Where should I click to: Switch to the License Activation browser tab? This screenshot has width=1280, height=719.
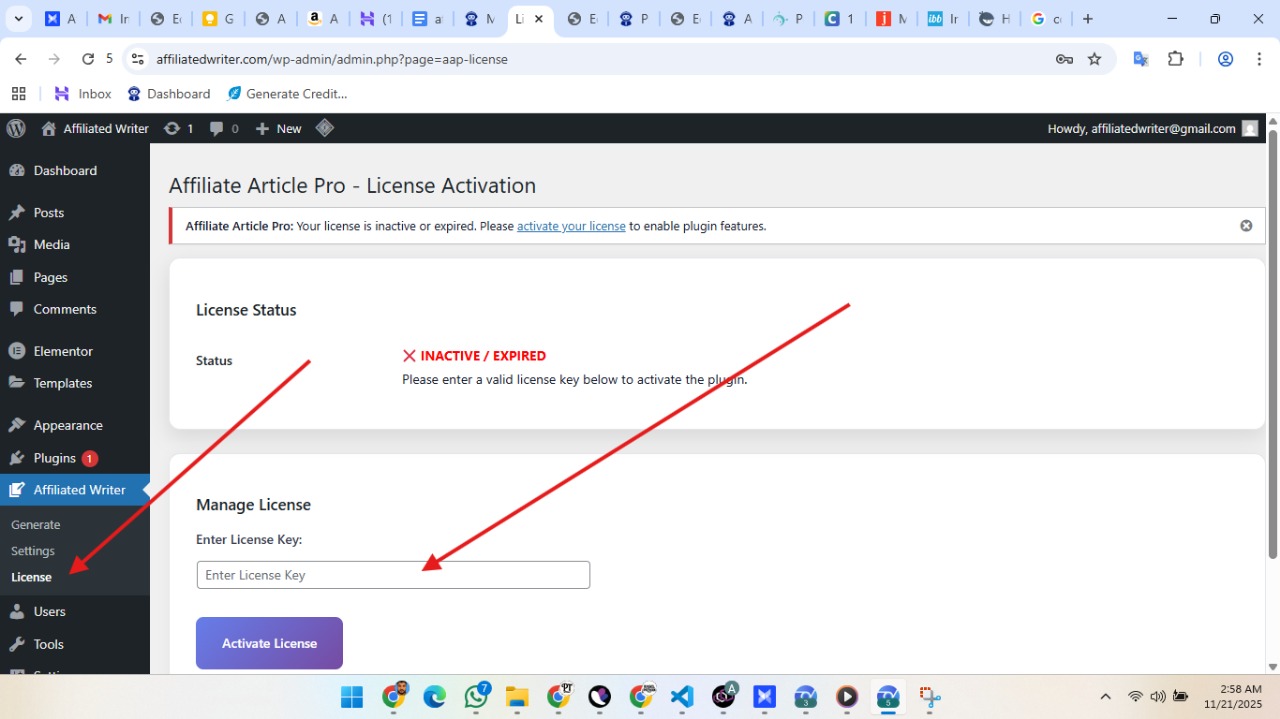tap(522, 18)
